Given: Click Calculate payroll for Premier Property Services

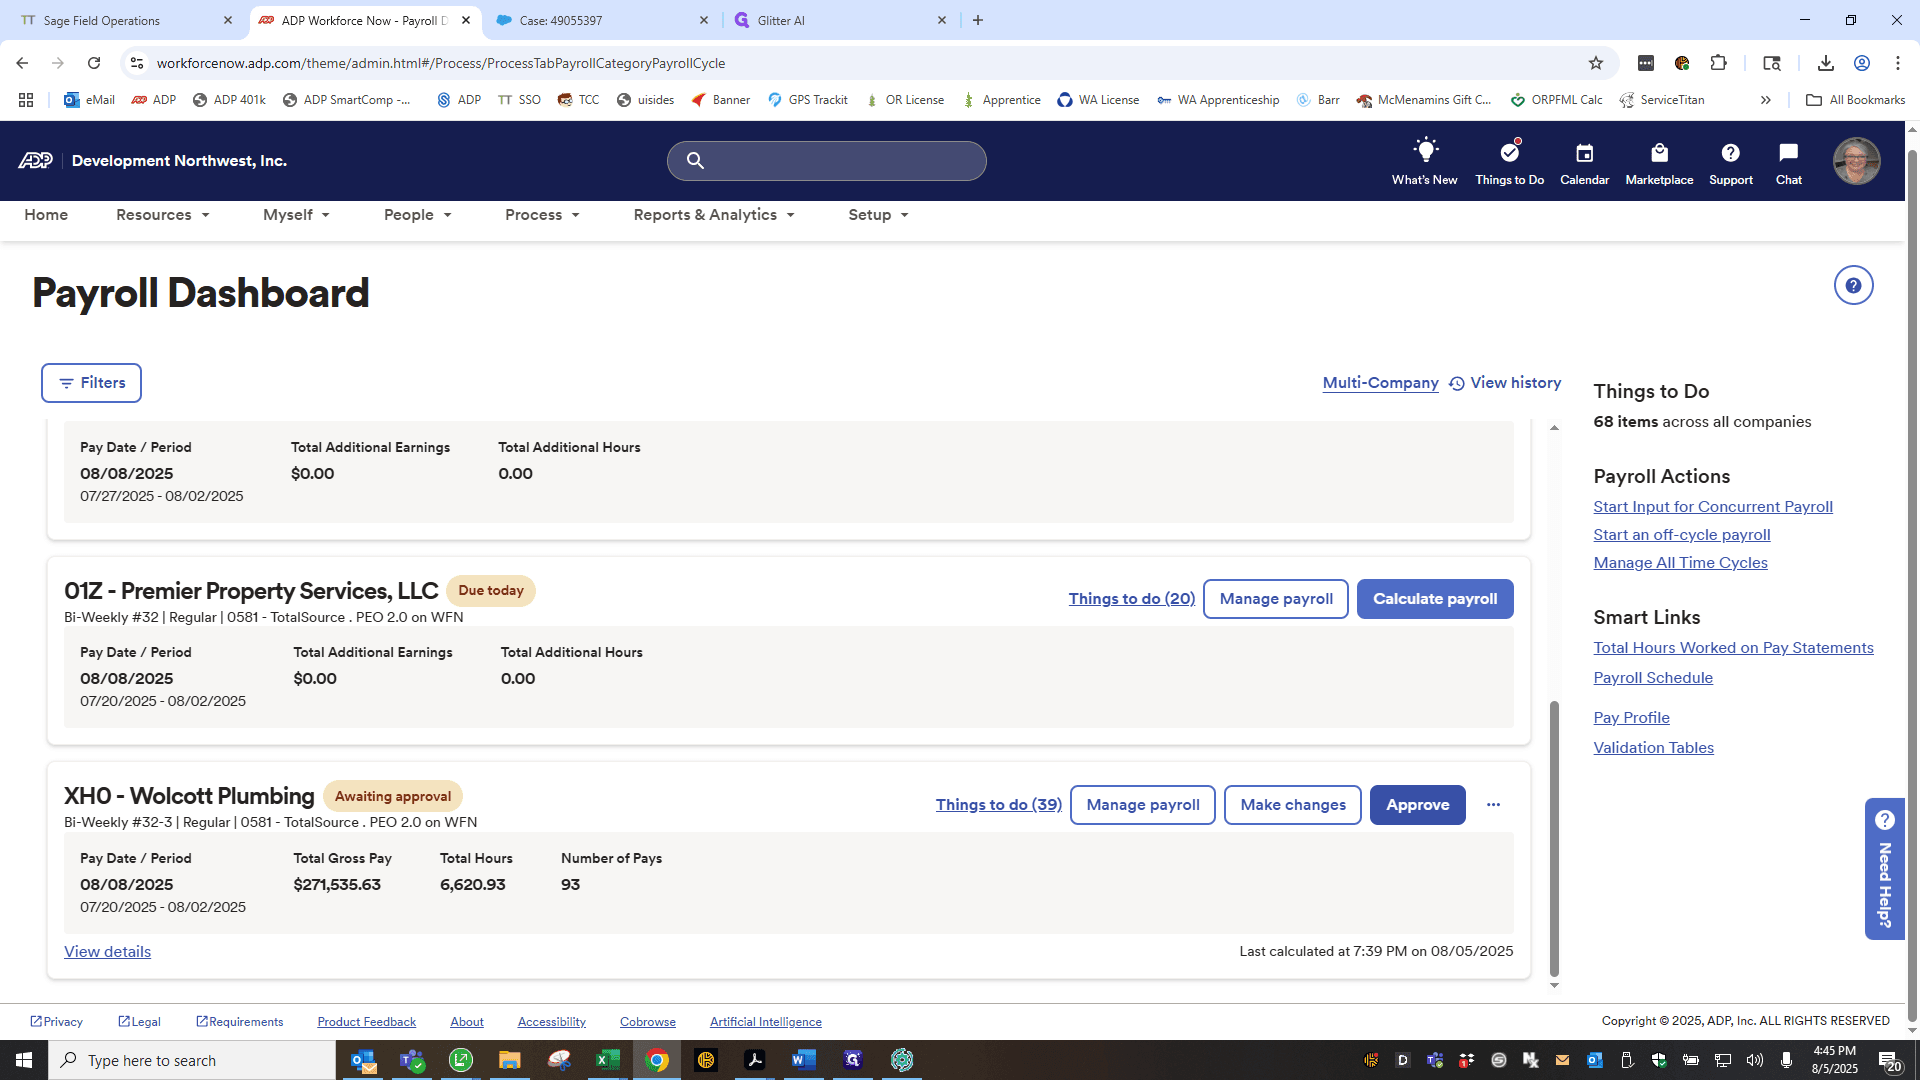Looking at the screenshot, I should tap(1435, 599).
